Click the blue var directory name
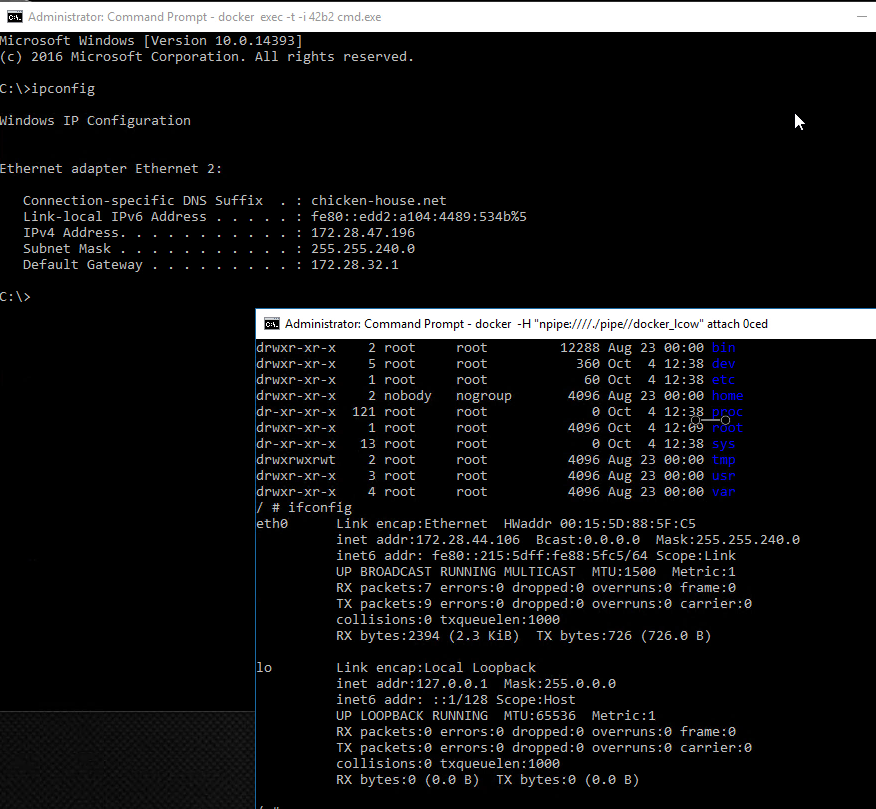This screenshot has width=876, height=809. 723,492
